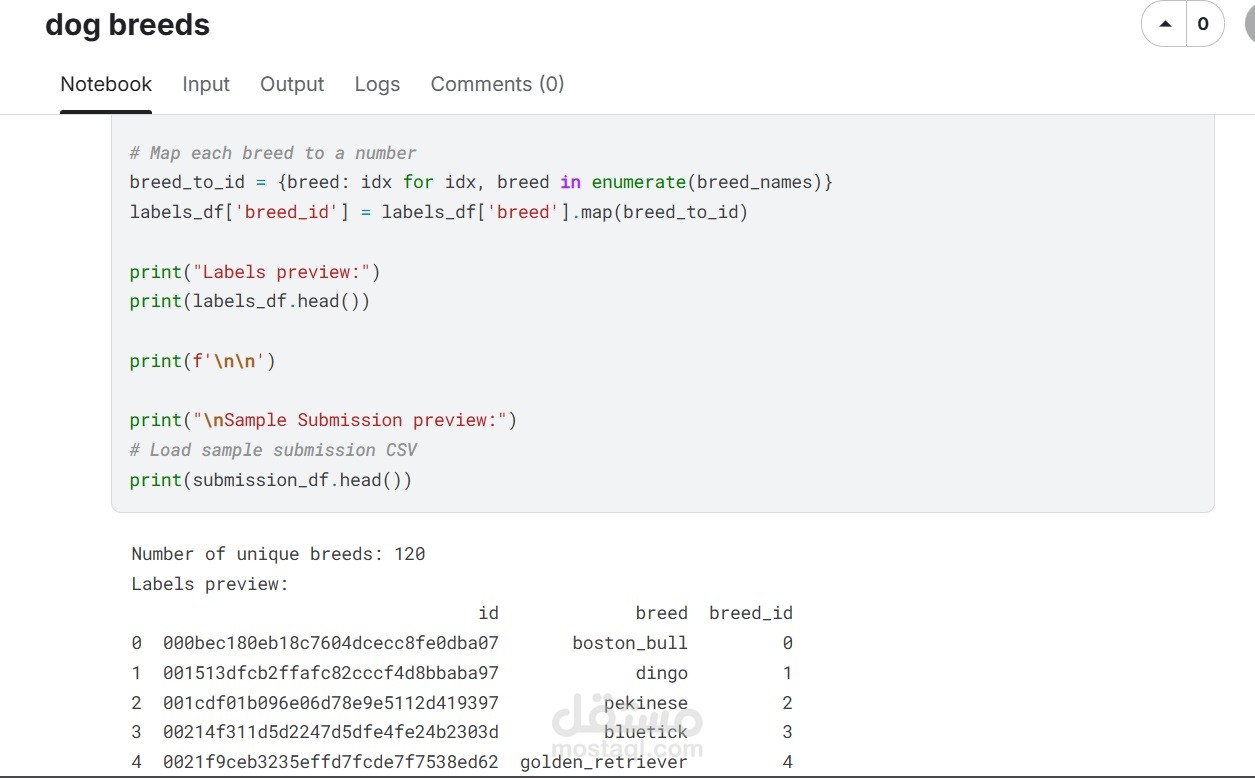Viewport: 1255px width, 778px height.
Task: Click the boston_bull value in output table
Action: [x=630, y=643]
